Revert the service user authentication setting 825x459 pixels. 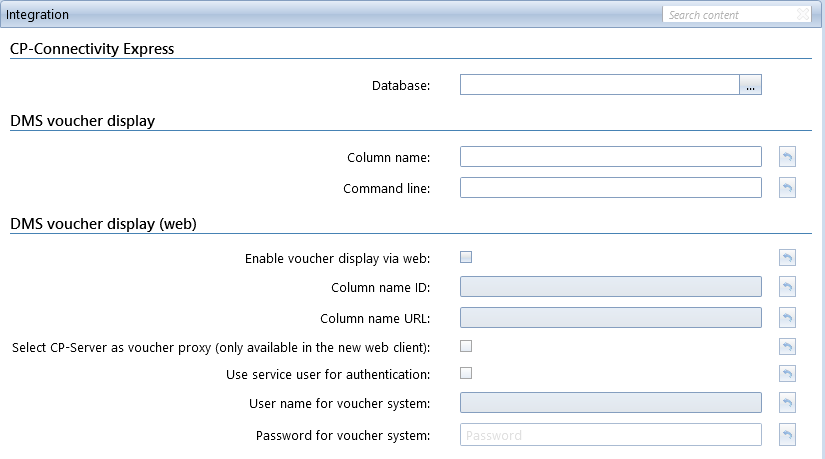pyautogui.click(x=787, y=374)
